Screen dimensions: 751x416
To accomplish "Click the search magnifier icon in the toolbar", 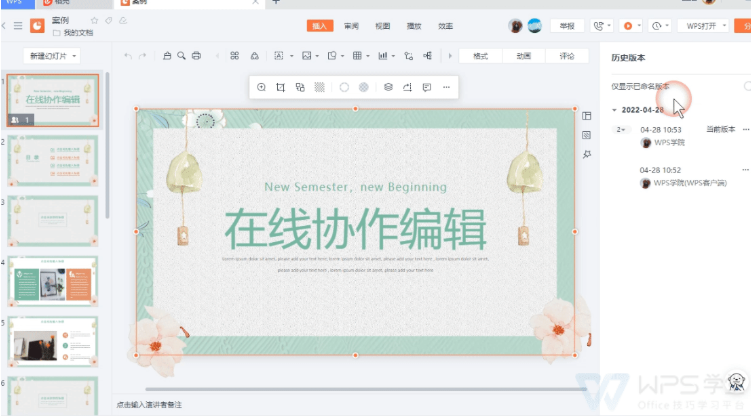I will [x=181, y=56].
